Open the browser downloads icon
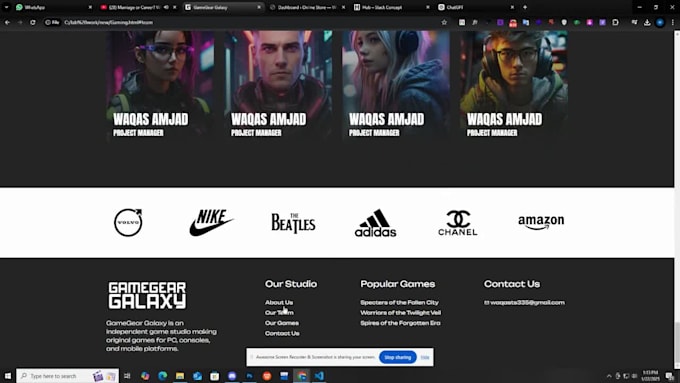Viewport: 680px width, 383px height. (647, 22)
